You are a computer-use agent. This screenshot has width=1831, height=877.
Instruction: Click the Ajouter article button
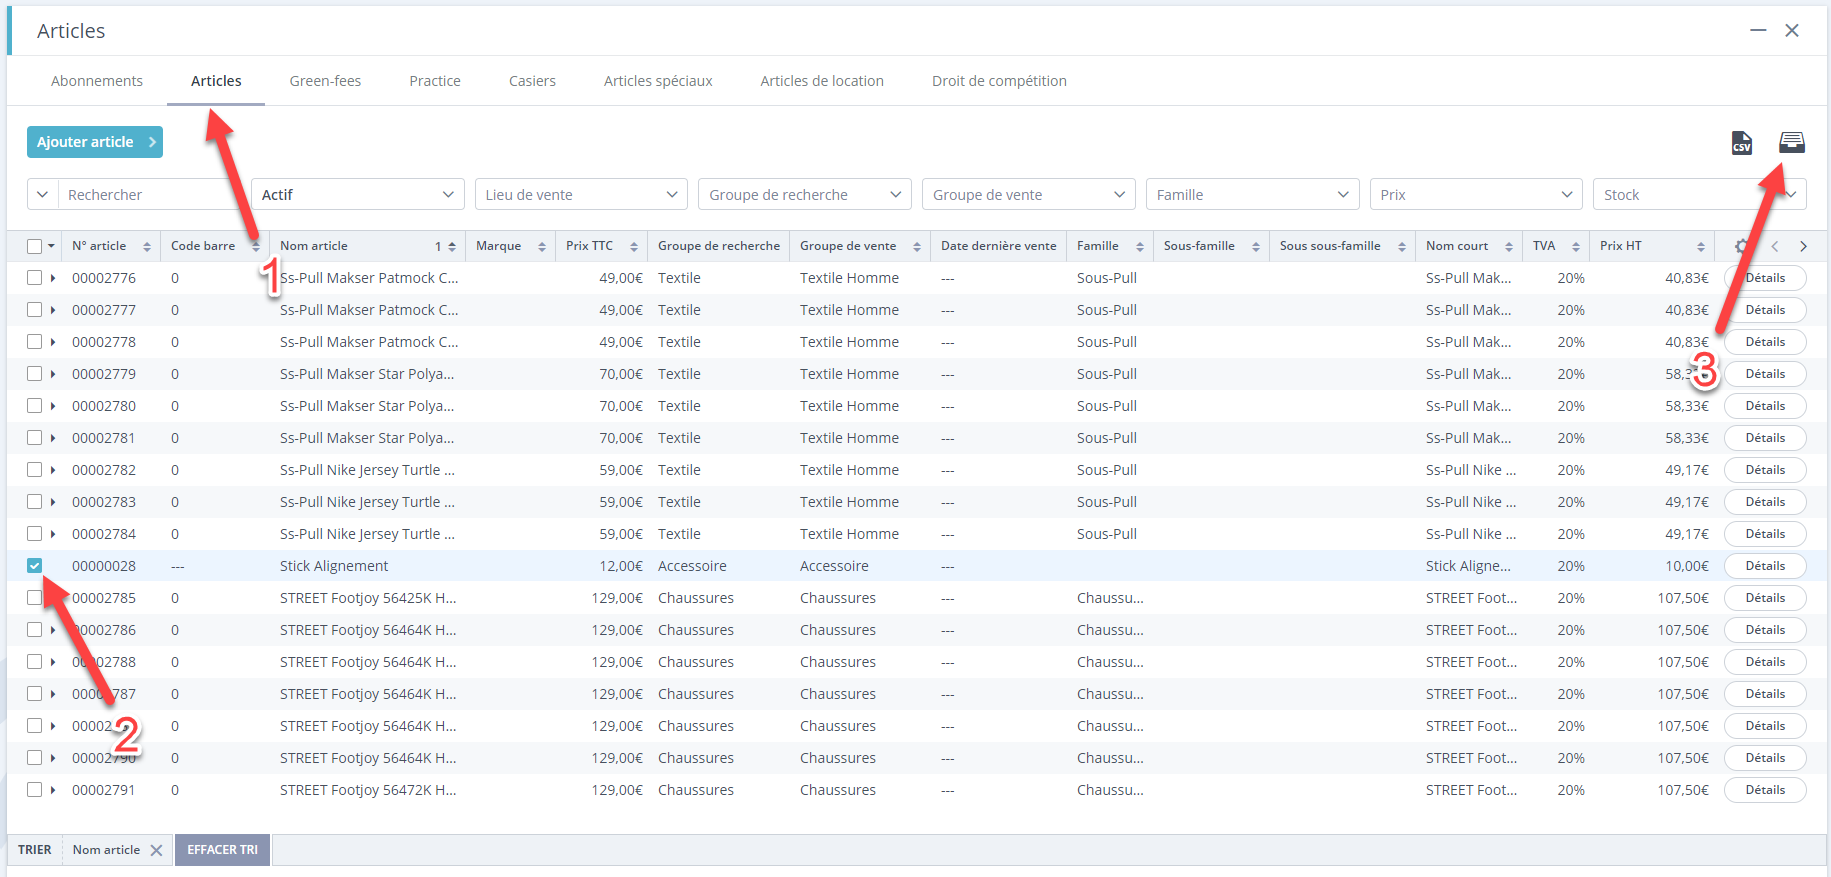point(95,142)
